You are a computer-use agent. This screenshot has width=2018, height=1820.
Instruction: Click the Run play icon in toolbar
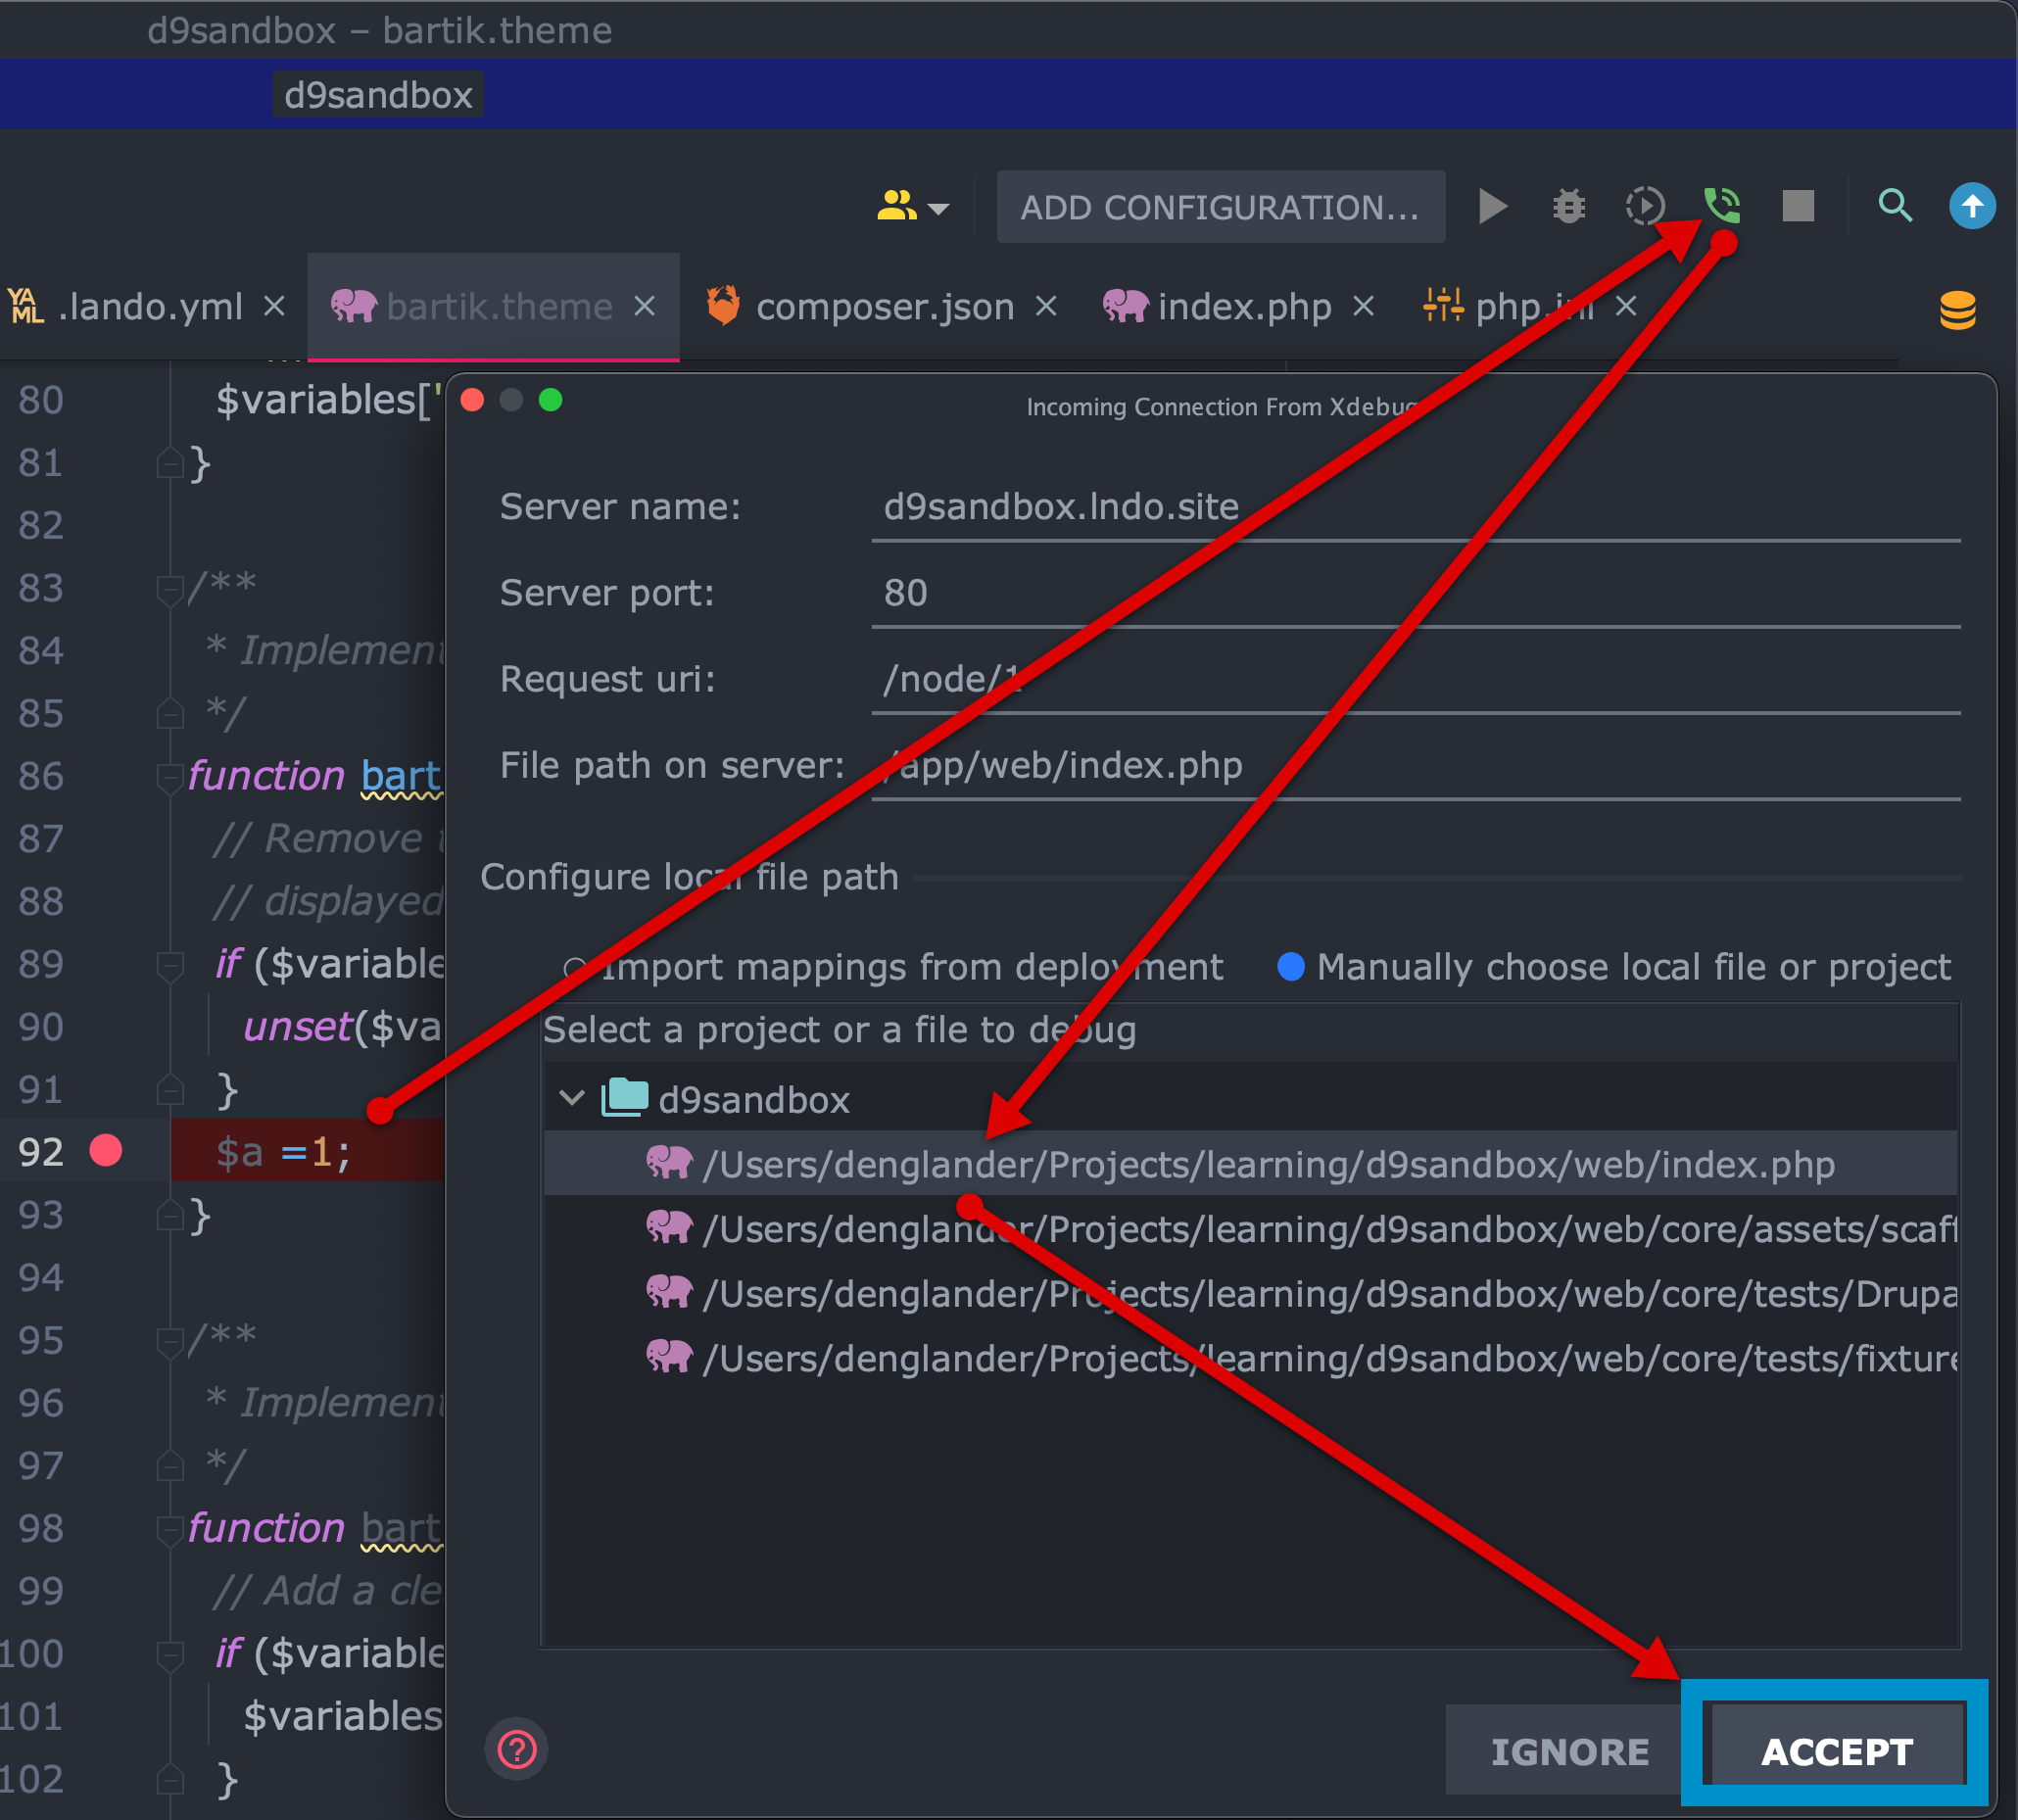point(1493,206)
